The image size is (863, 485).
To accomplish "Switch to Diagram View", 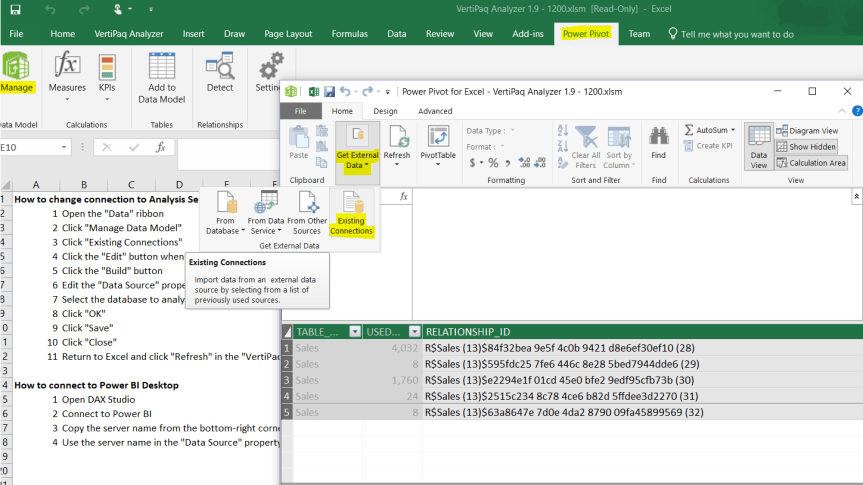I will [807, 130].
